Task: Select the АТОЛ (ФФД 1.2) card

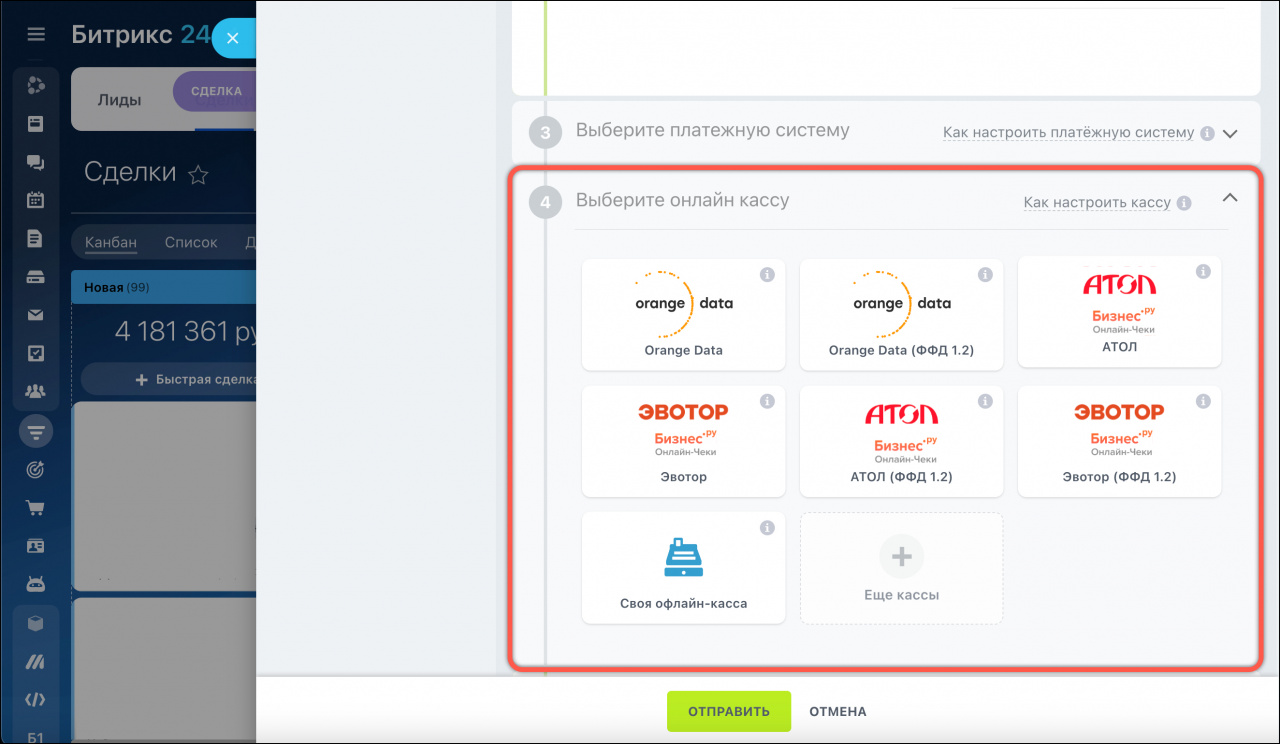Action: 902,441
